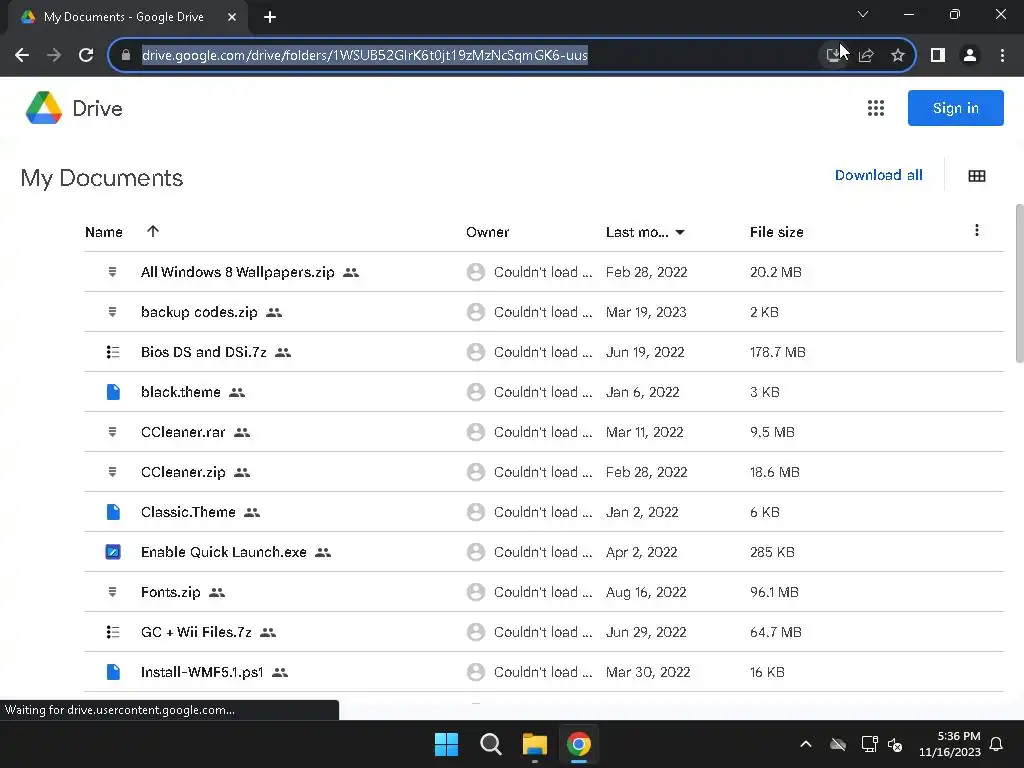The image size is (1024, 768).
Task: Open the file list more options menu
Action: (x=976, y=230)
